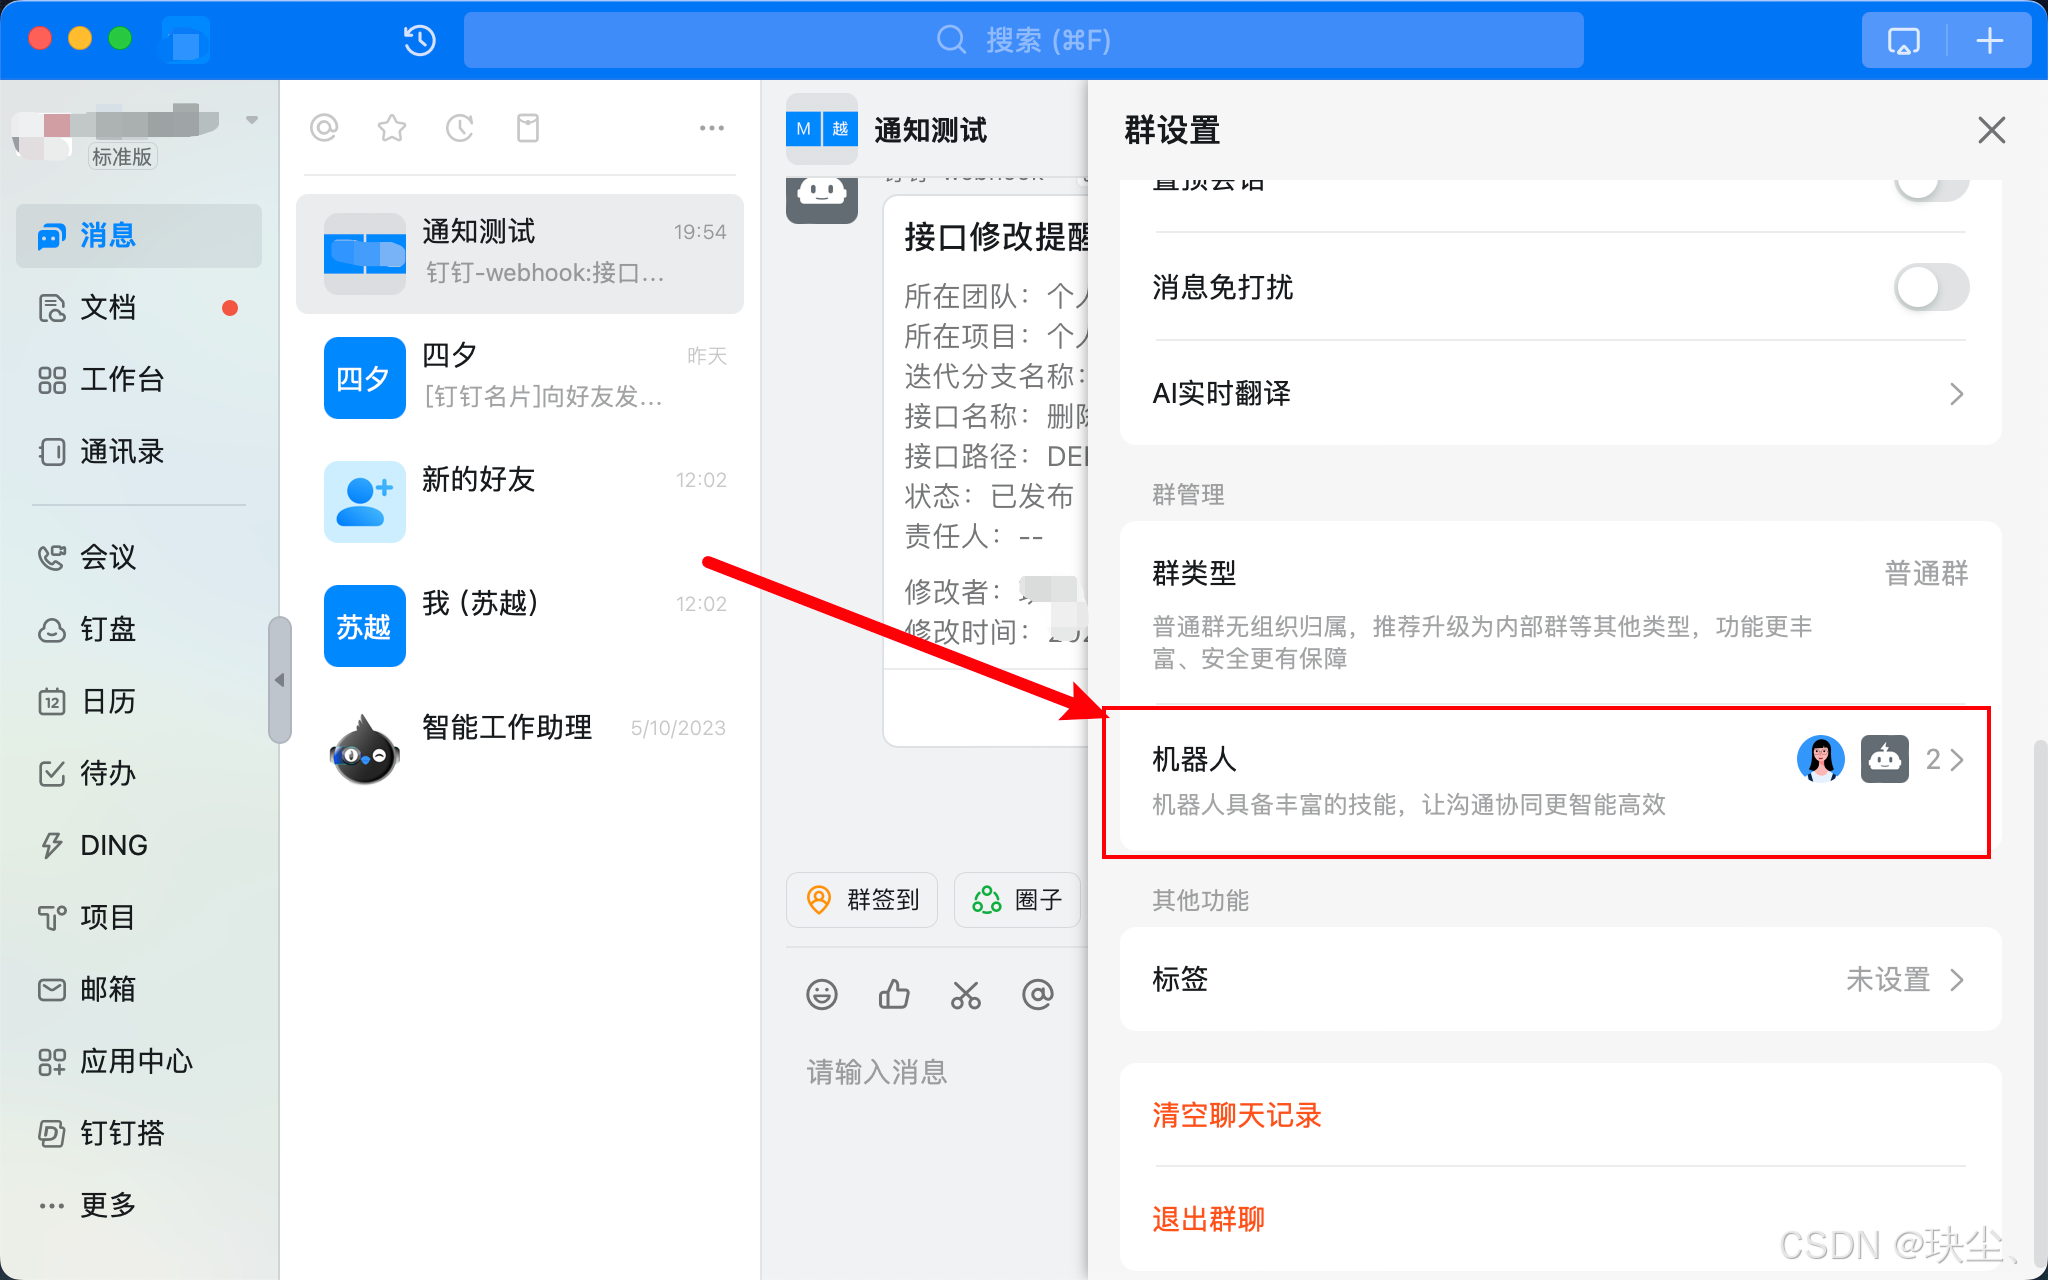This screenshot has height=1280, width=2048.
Task: Click the clipboard filter icon in chat list
Action: 528,127
